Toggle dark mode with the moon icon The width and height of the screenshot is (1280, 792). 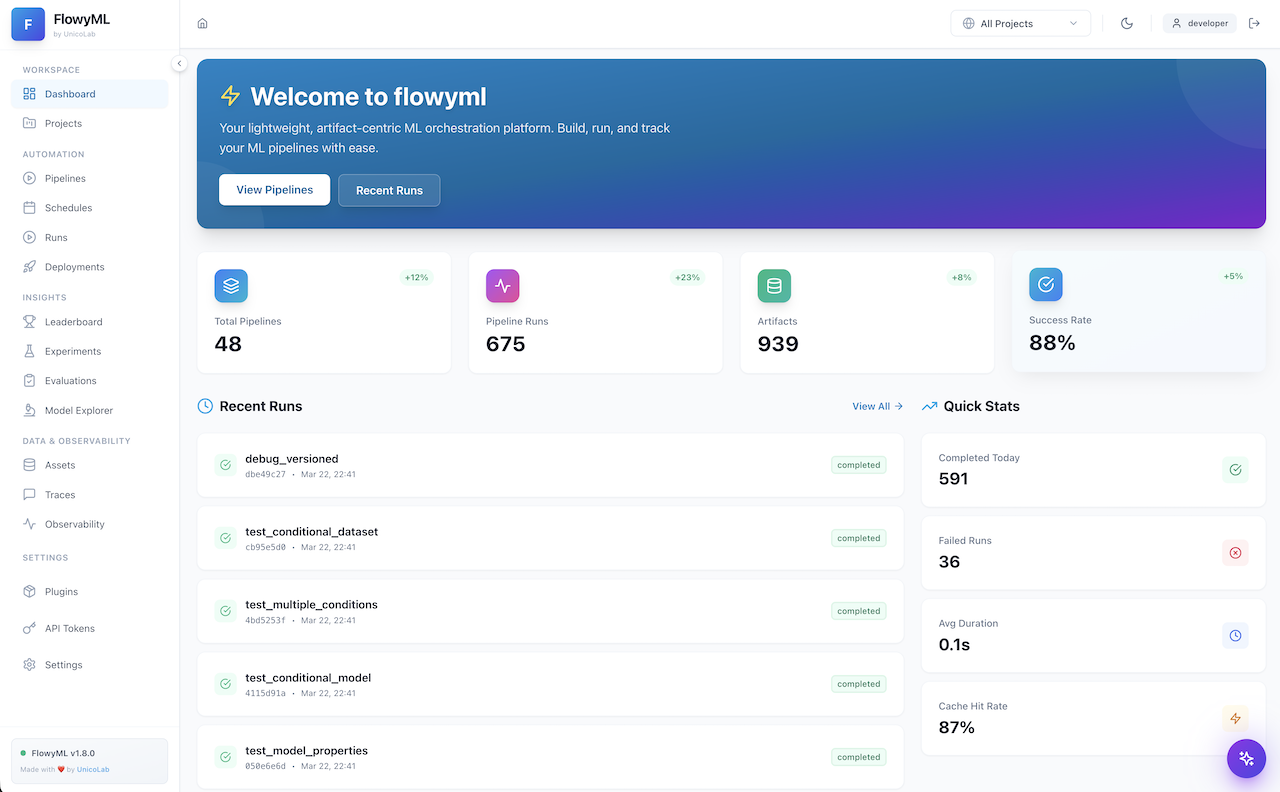(1126, 22)
